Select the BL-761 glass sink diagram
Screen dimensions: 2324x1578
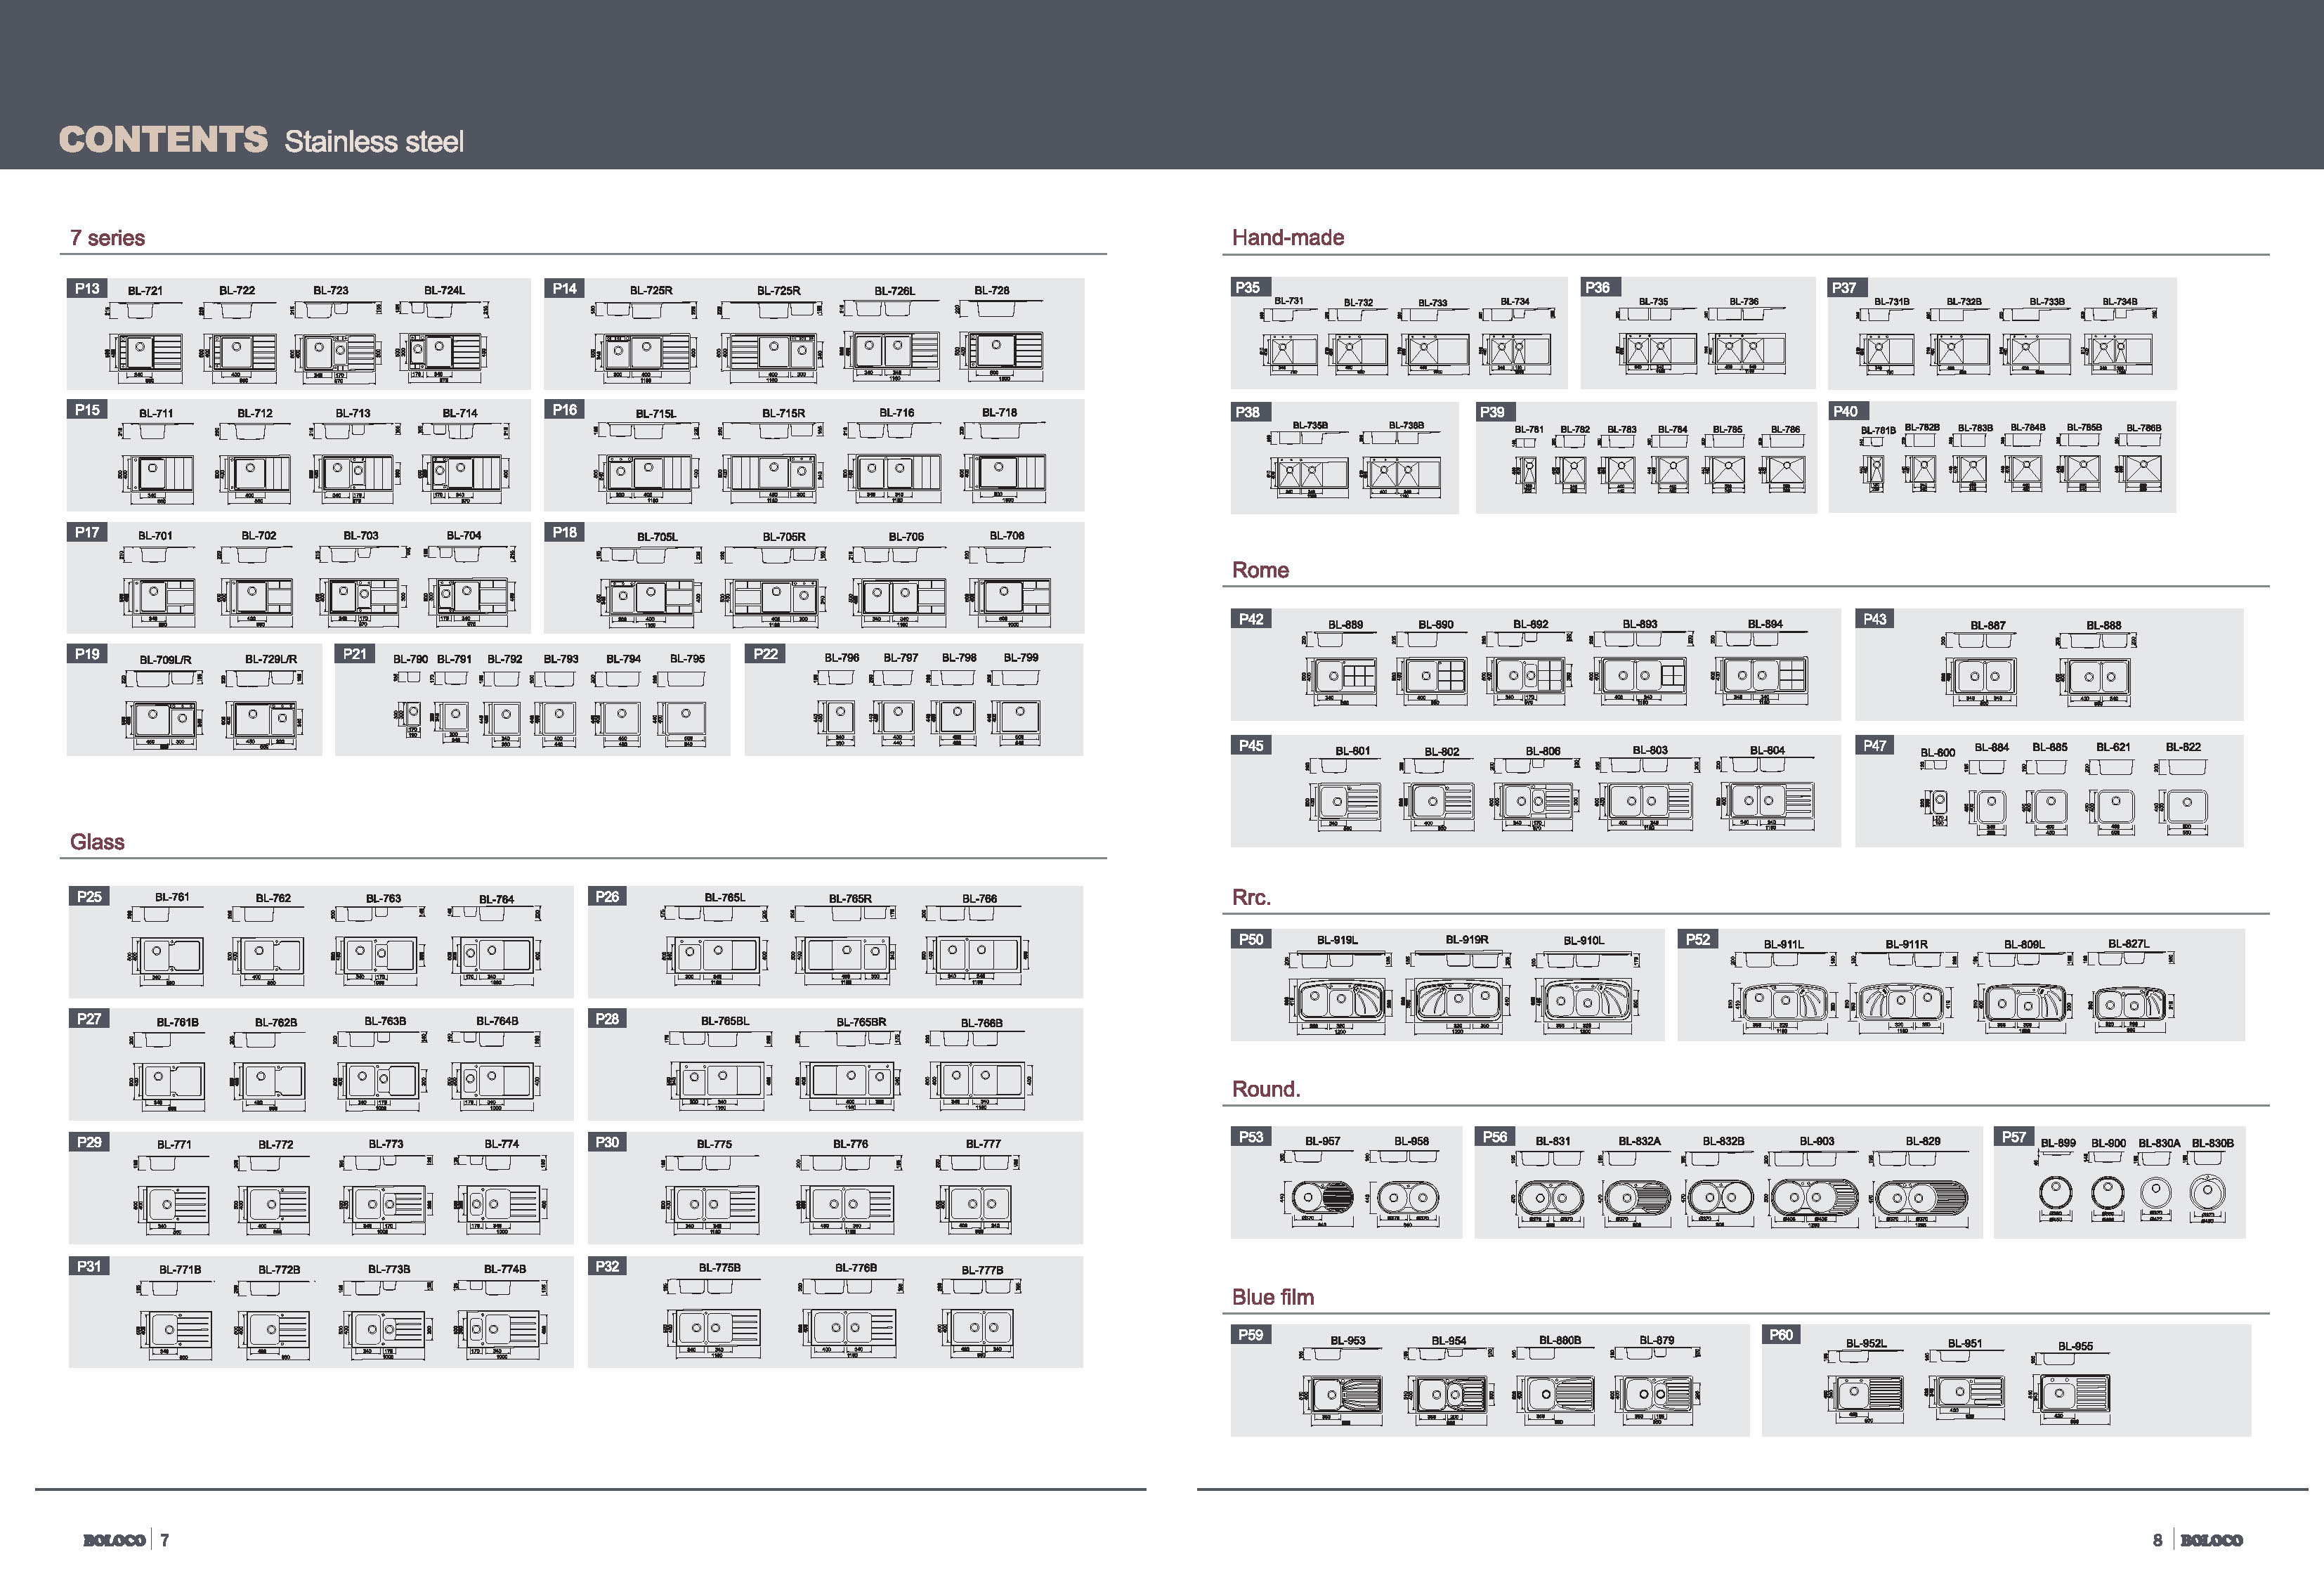pyautogui.click(x=167, y=947)
